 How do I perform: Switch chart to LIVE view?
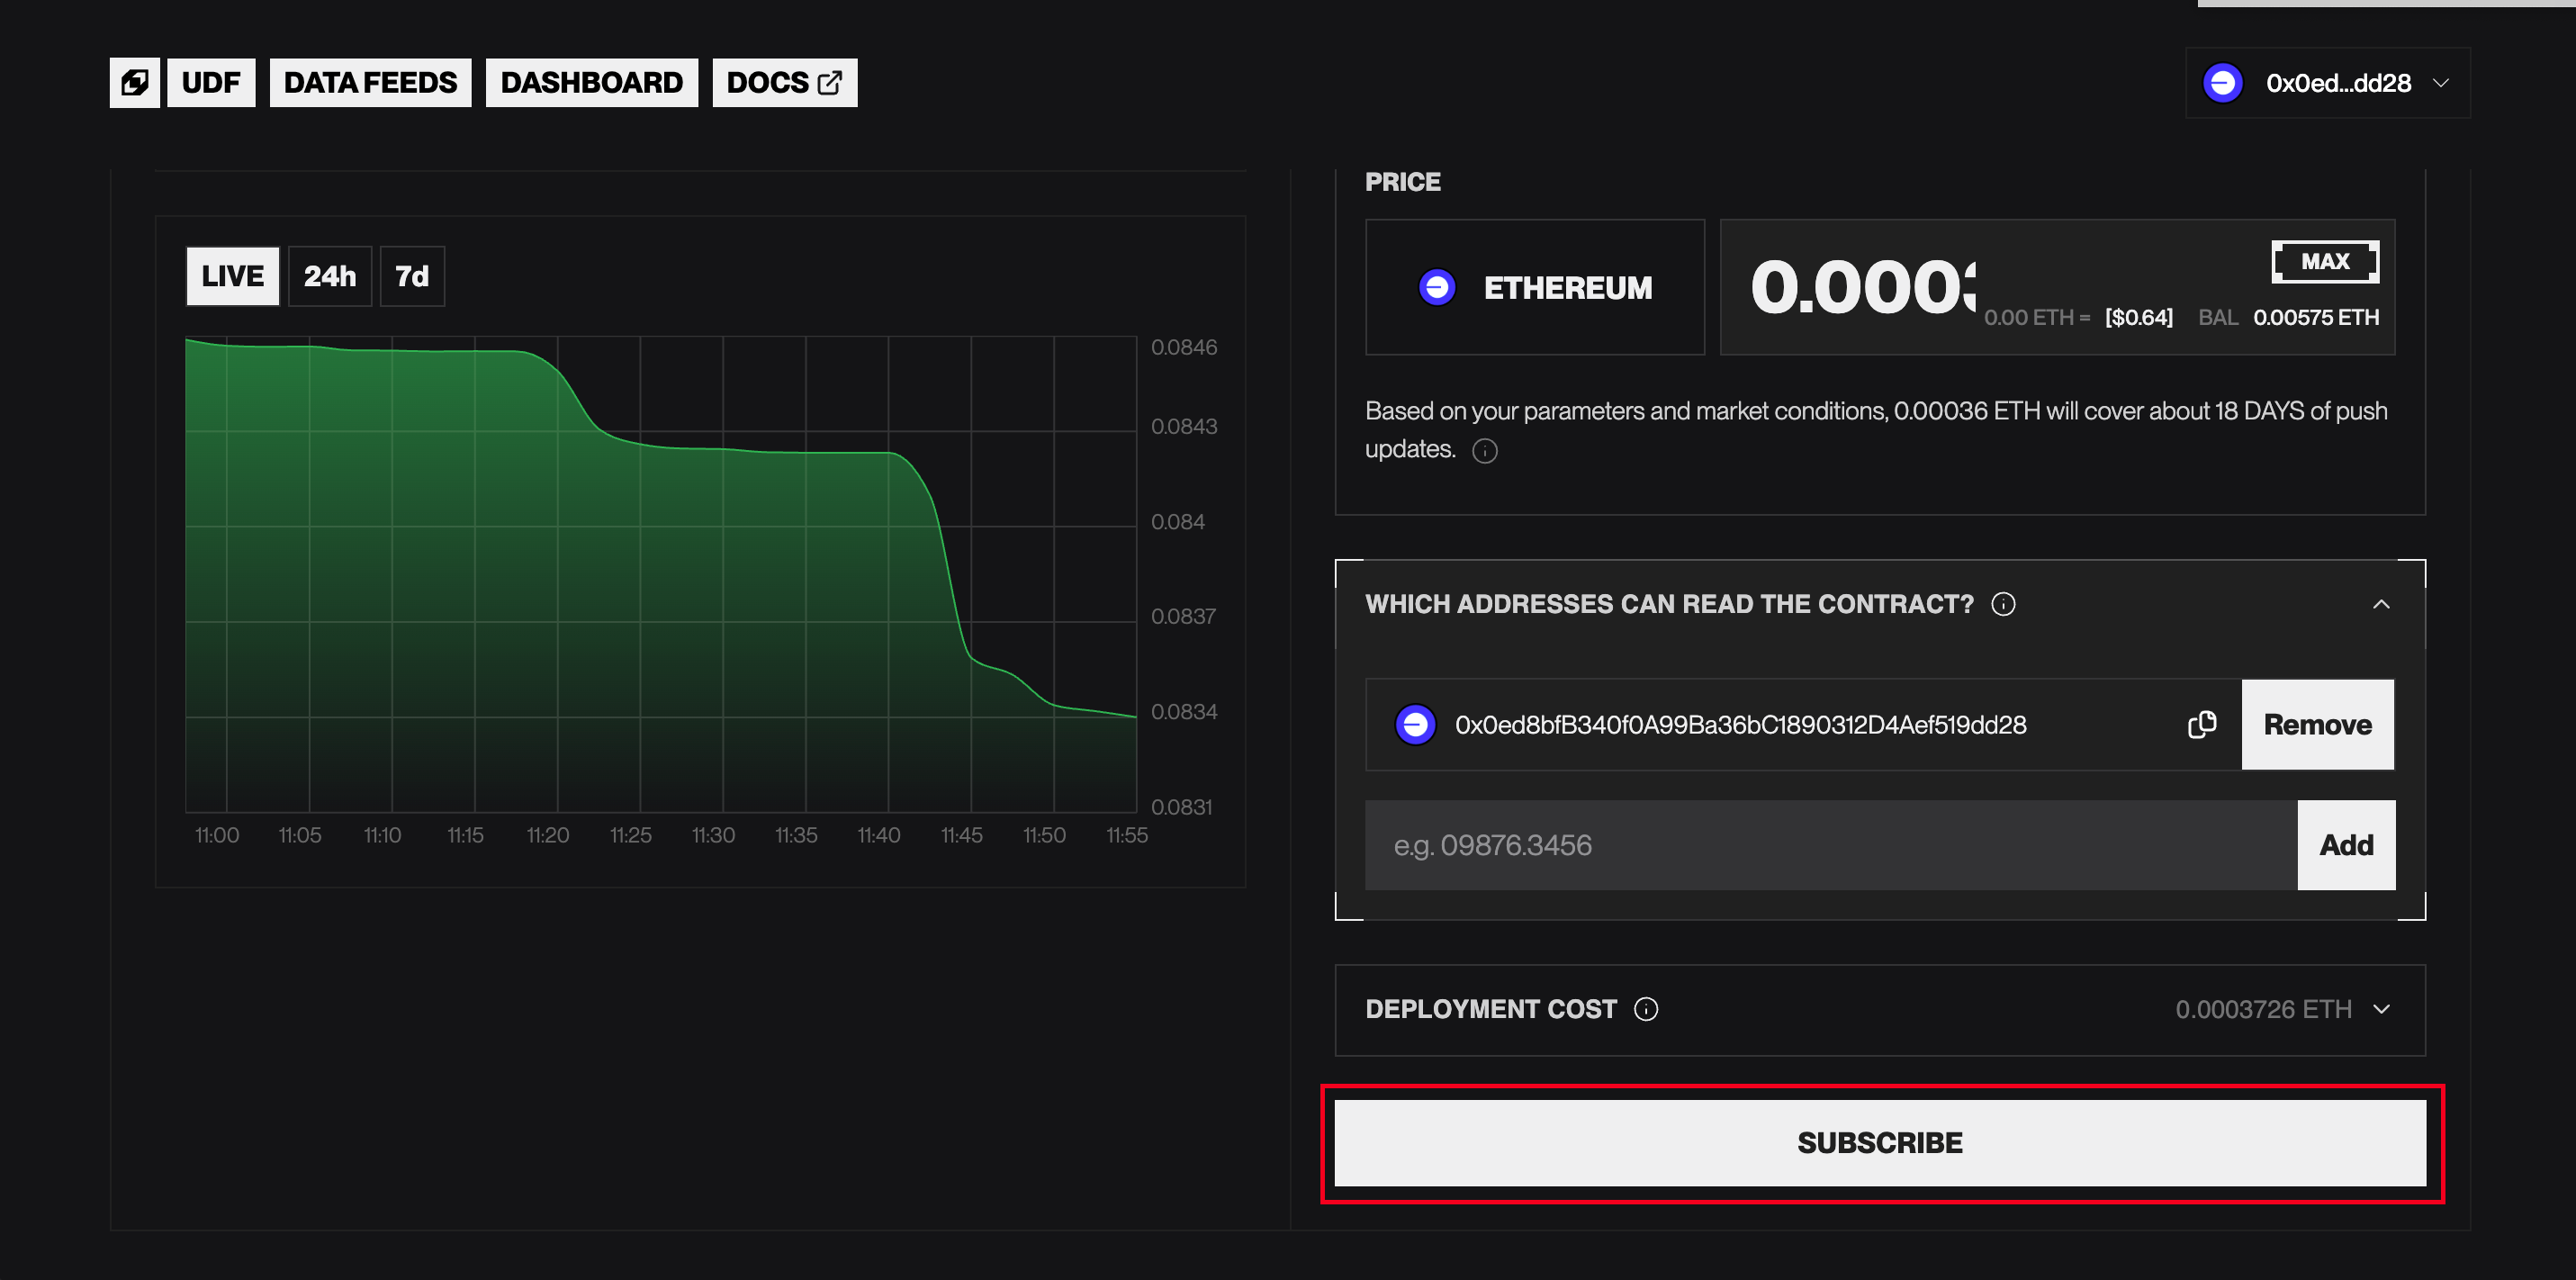232,276
